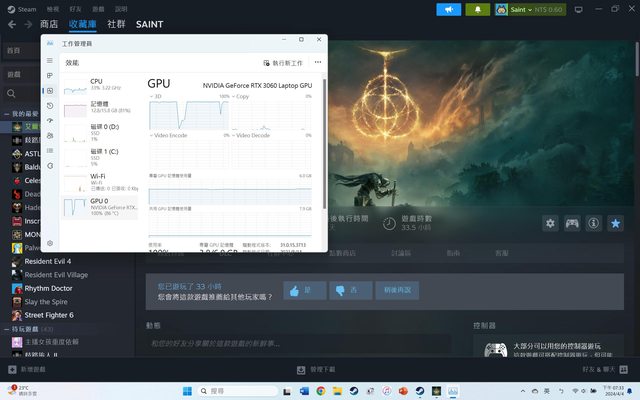
Task: Open the game settings gear icon
Action: (550, 223)
